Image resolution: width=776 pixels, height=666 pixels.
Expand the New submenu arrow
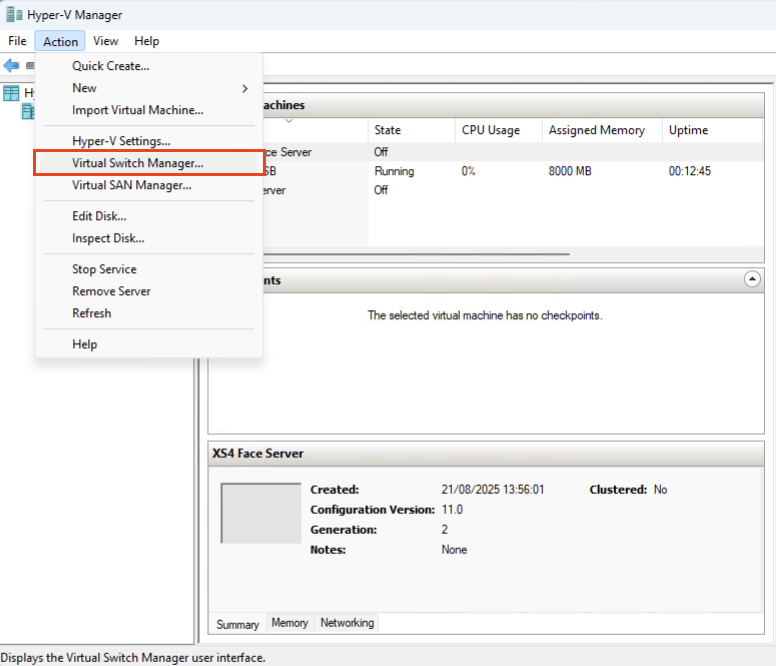(244, 89)
